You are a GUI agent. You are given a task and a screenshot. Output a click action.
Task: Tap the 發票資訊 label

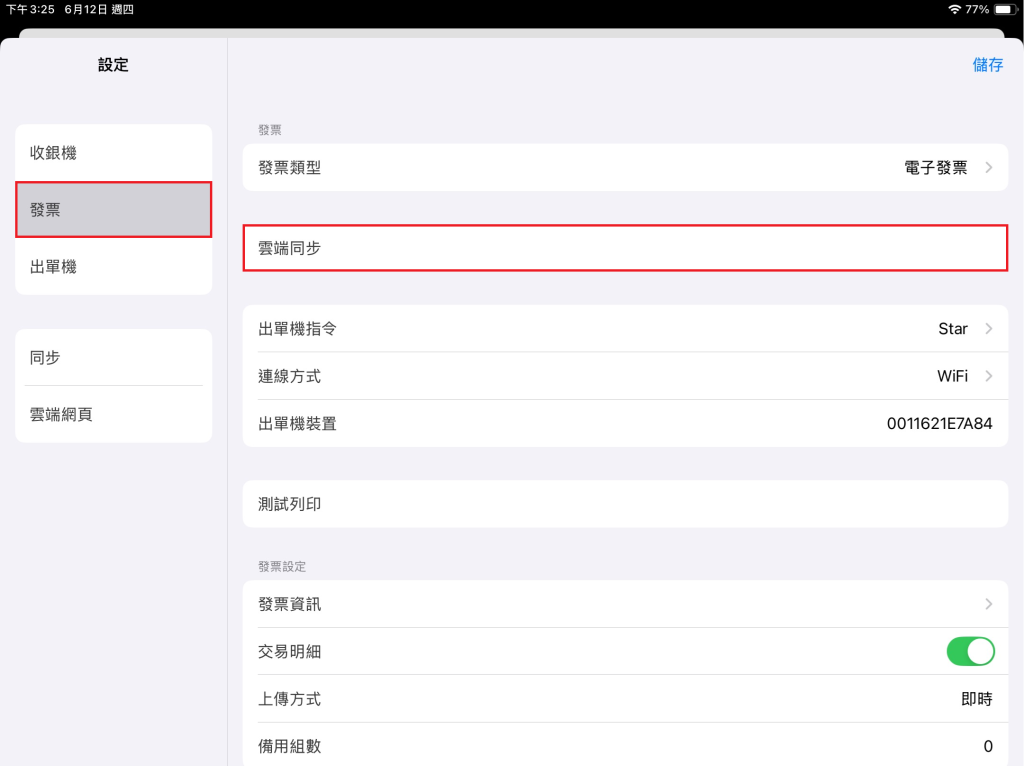click(289, 604)
